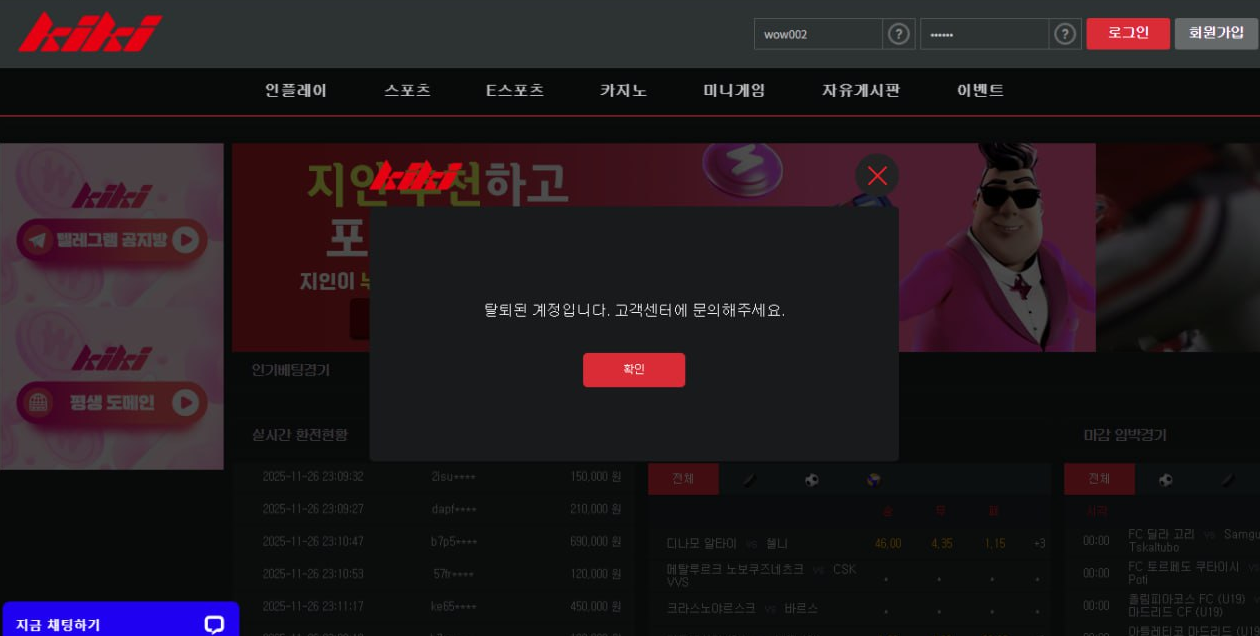
Task: Switch to the 카지노 section
Action: [x=622, y=90]
